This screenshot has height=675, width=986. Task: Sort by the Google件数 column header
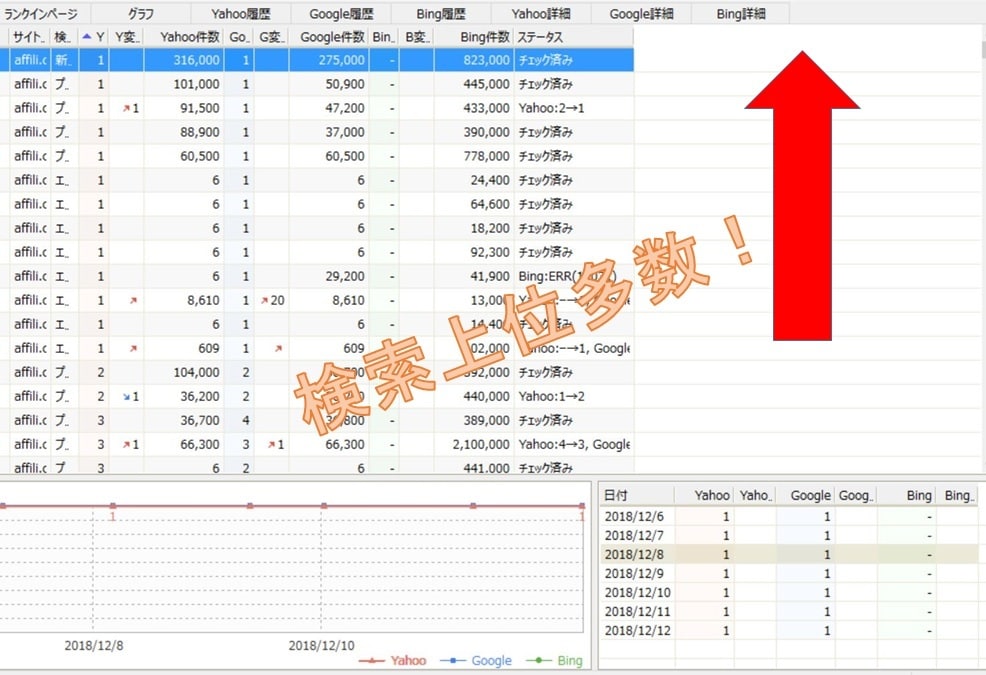click(328, 37)
